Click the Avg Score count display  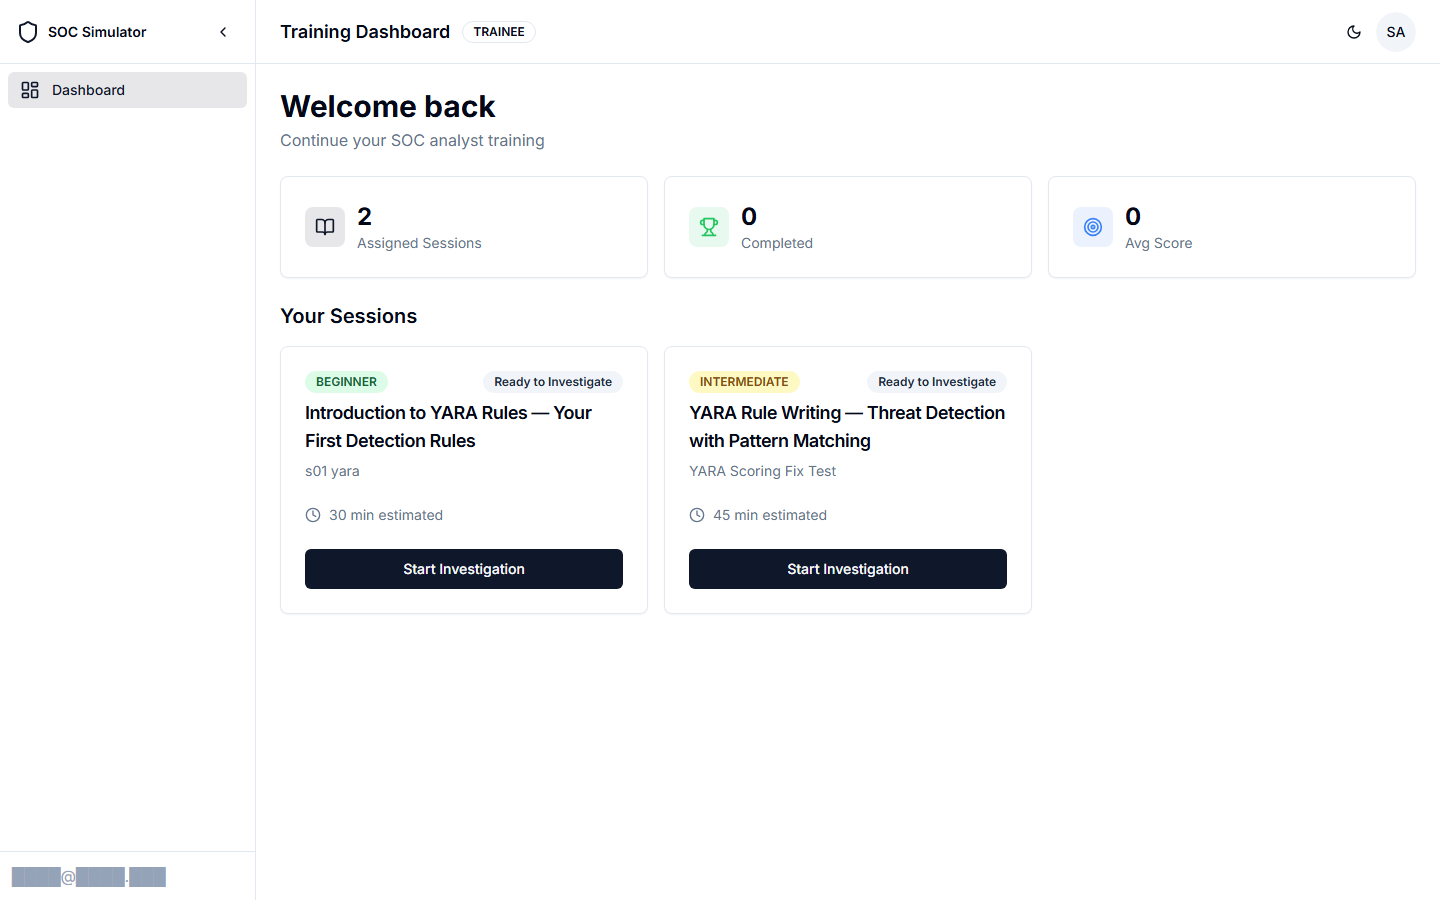coord(1132,216)
